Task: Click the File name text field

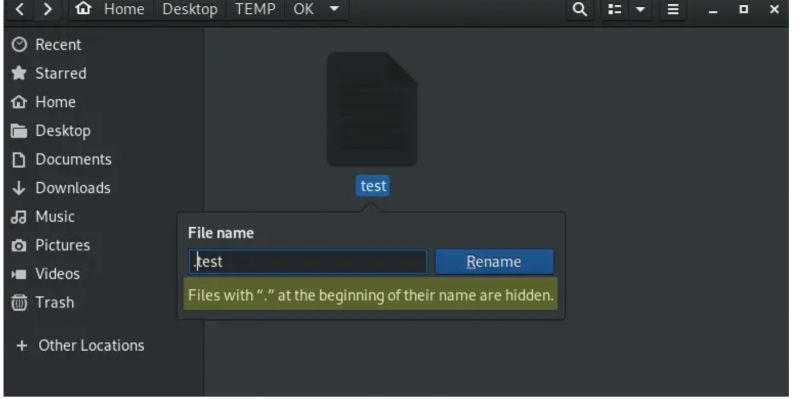Action: (x=308, y=262)
